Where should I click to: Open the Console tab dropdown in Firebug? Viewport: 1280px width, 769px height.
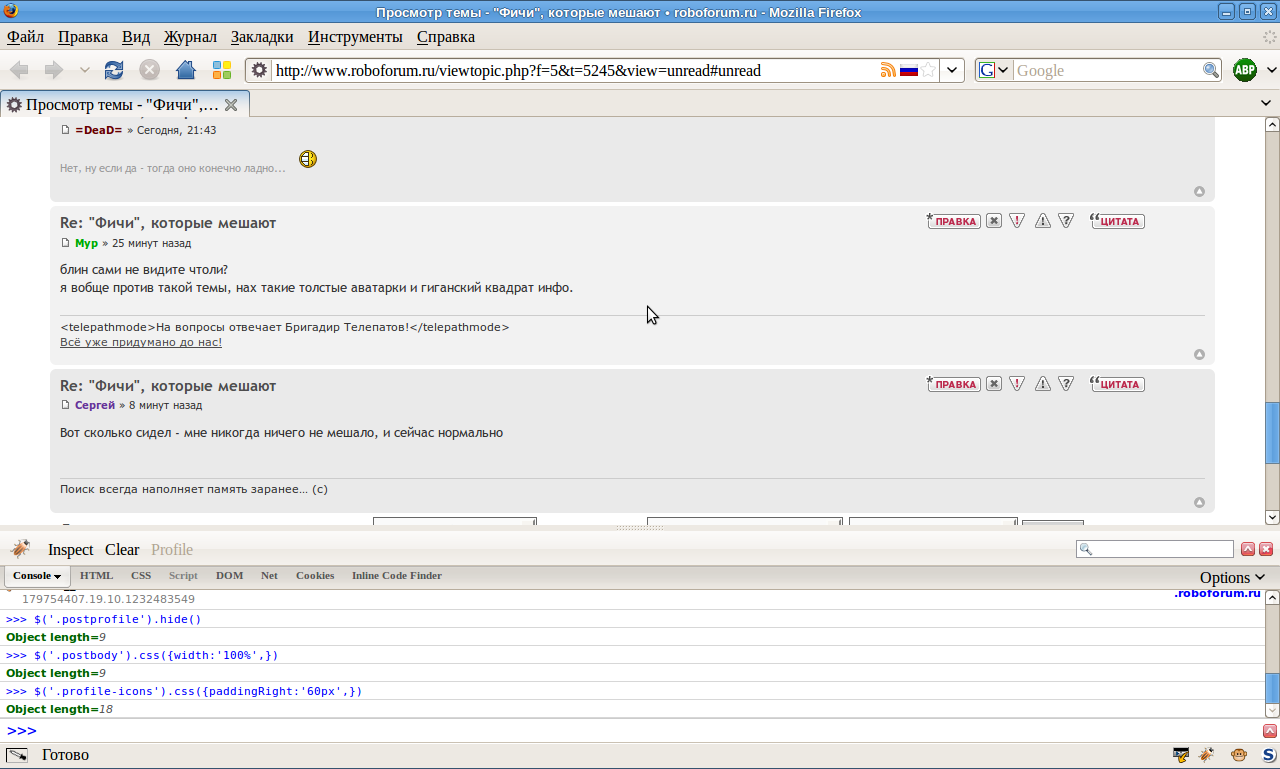38,576
